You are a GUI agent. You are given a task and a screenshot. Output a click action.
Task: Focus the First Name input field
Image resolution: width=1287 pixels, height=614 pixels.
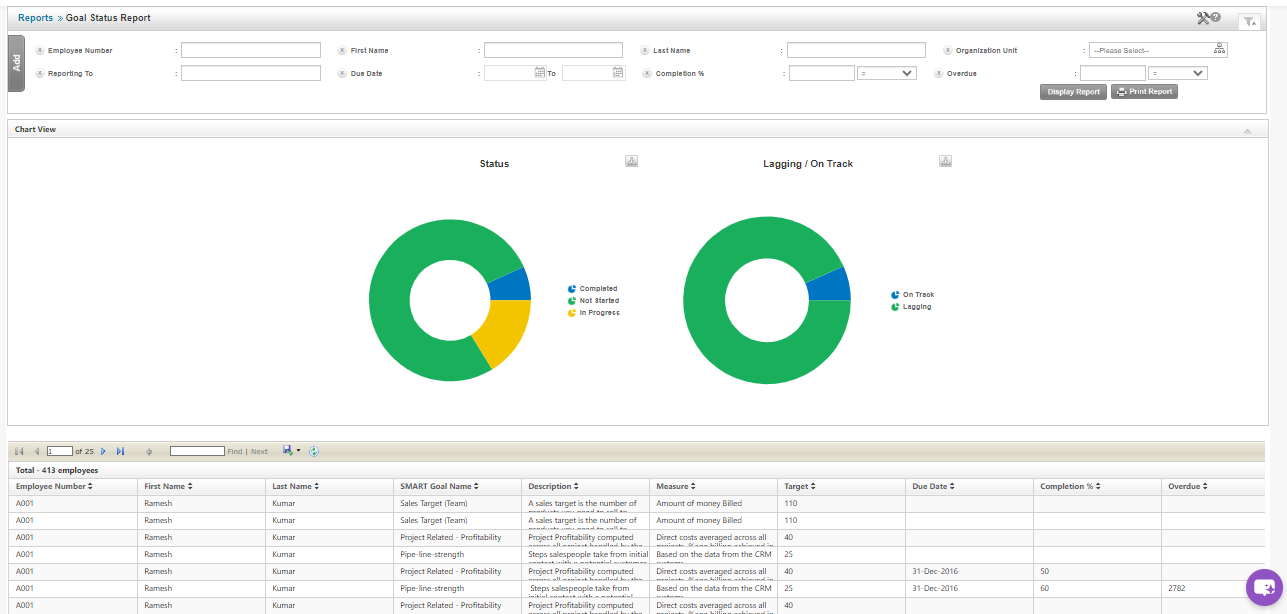coord(554,50)
